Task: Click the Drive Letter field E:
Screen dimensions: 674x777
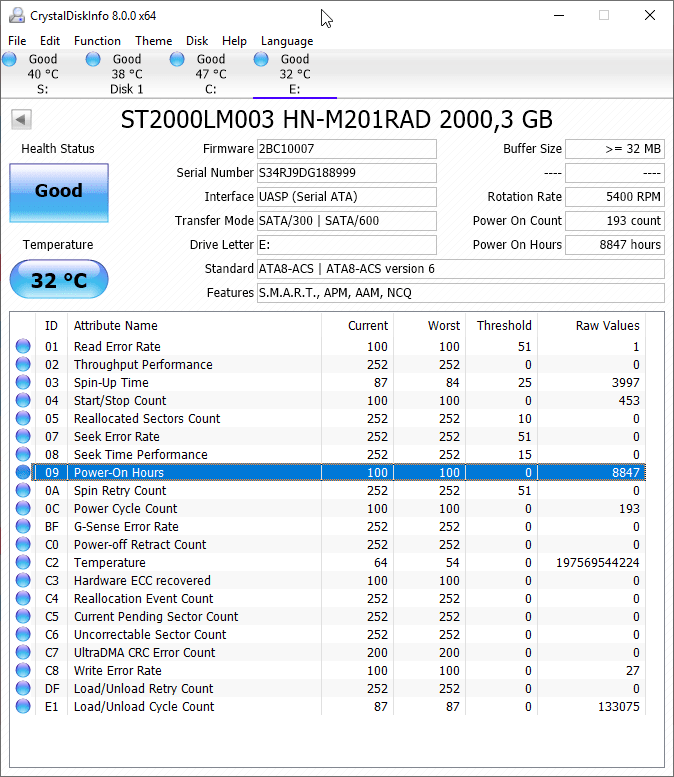Action: (347, 245)
